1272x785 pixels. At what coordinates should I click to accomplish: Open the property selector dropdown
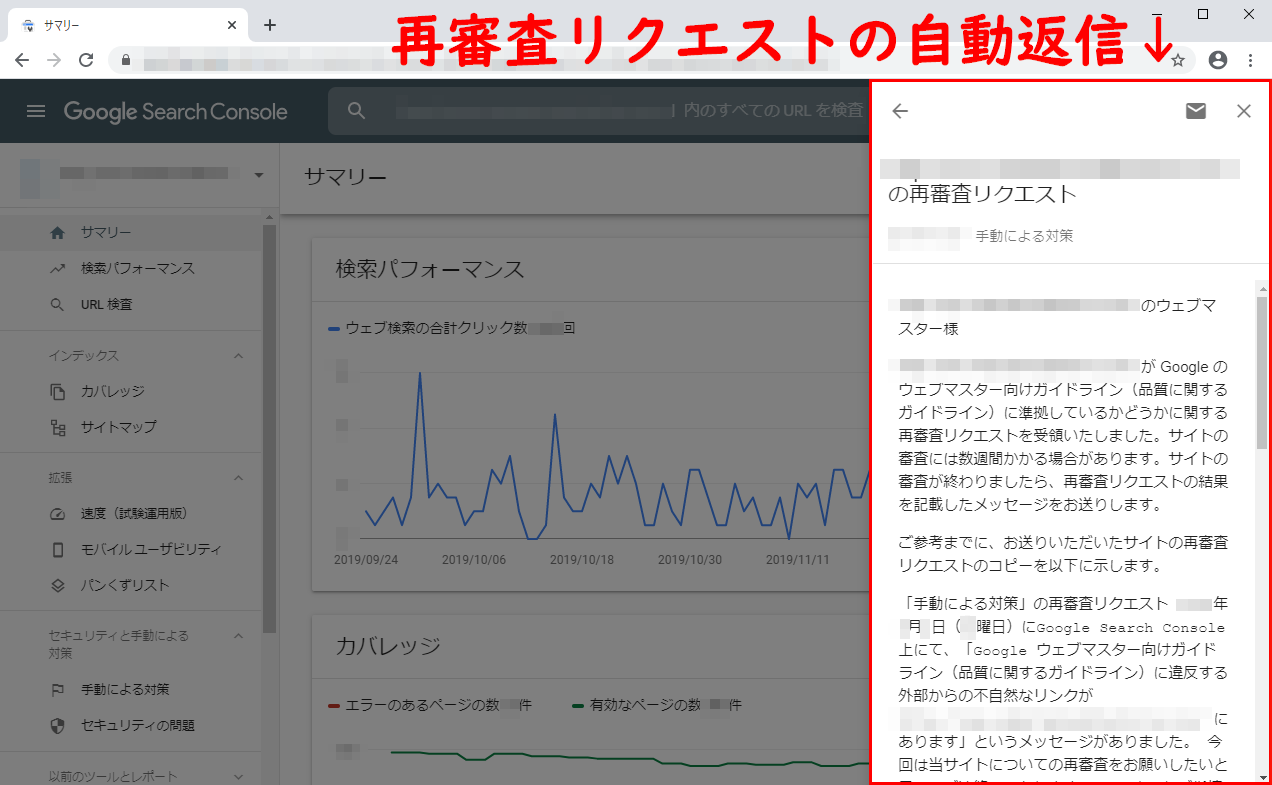tap(259, 175)
